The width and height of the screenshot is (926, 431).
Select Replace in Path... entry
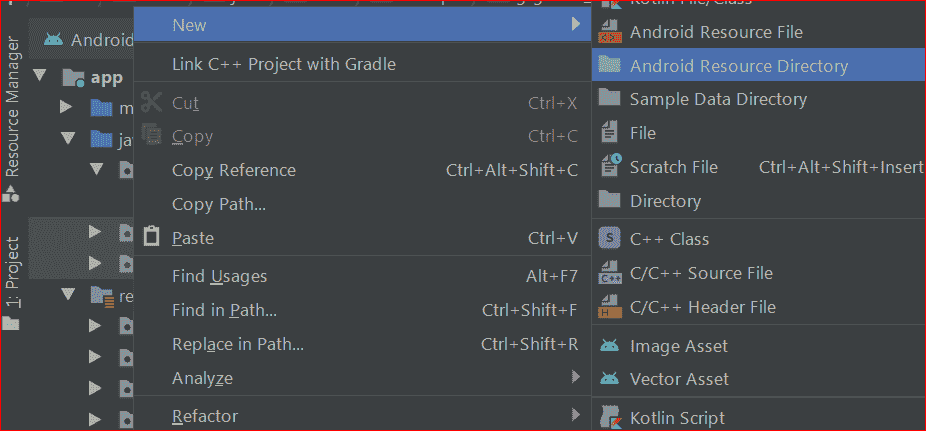coord(363,344)
